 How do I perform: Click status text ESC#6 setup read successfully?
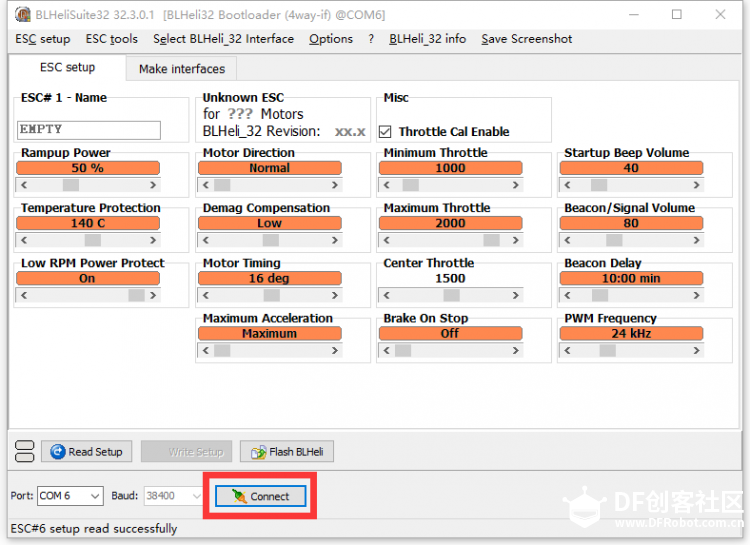94,528
